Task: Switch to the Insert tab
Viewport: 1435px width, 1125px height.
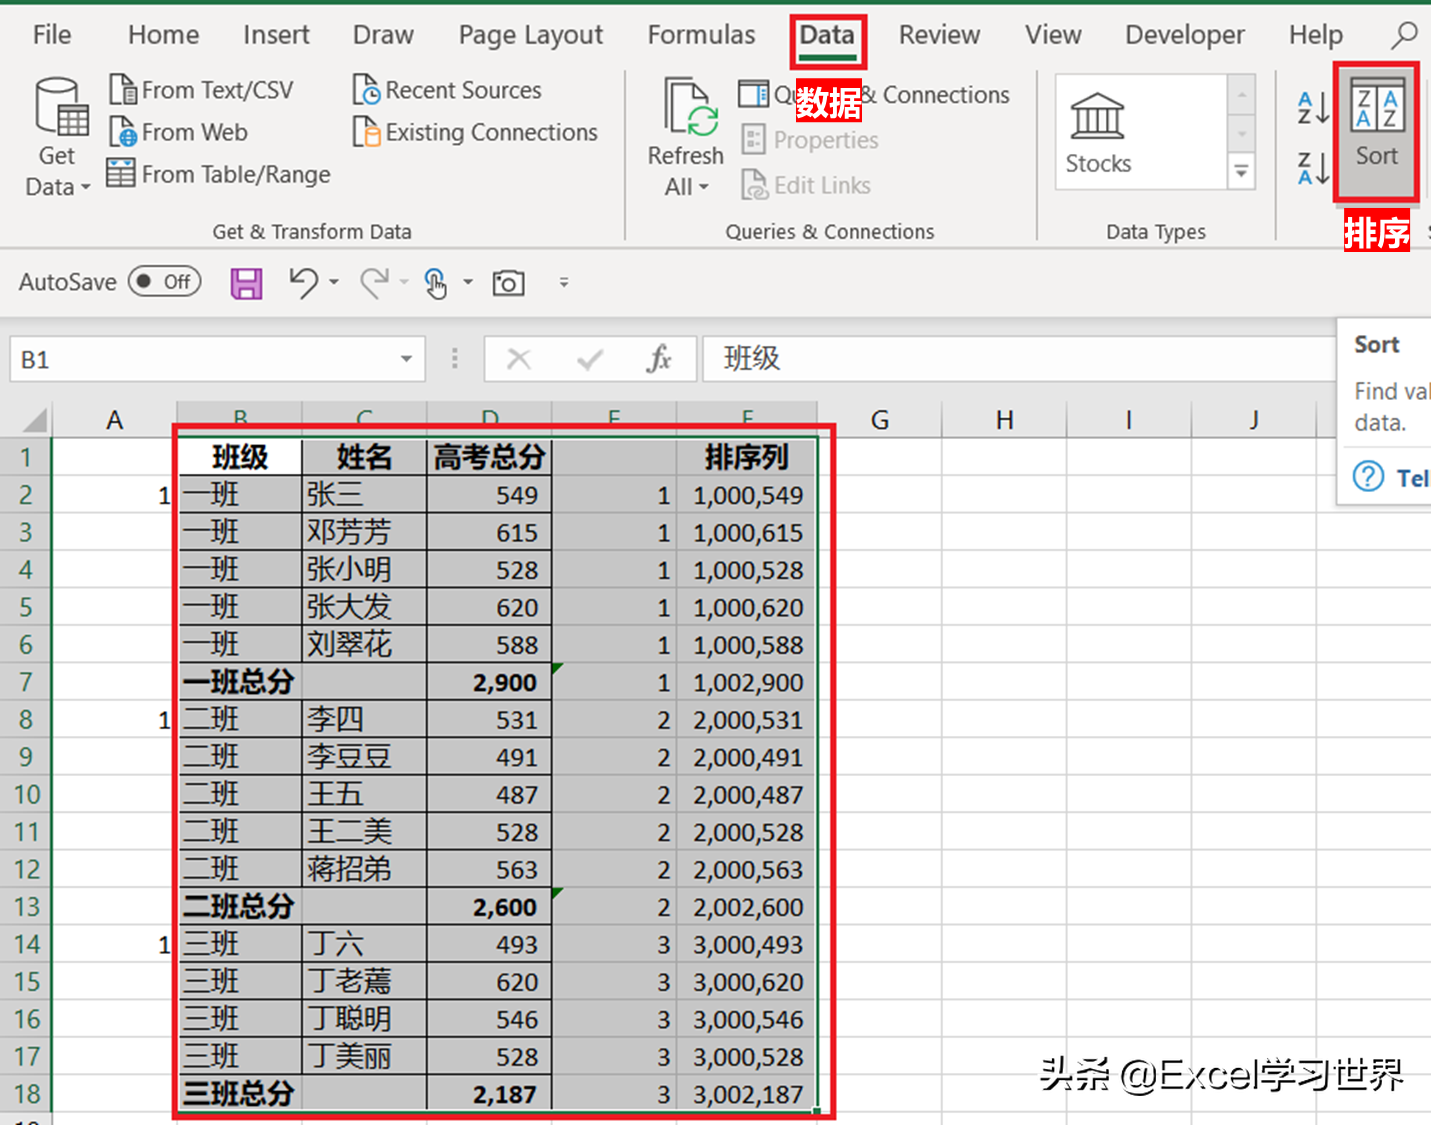Action: tap(276, 35)
